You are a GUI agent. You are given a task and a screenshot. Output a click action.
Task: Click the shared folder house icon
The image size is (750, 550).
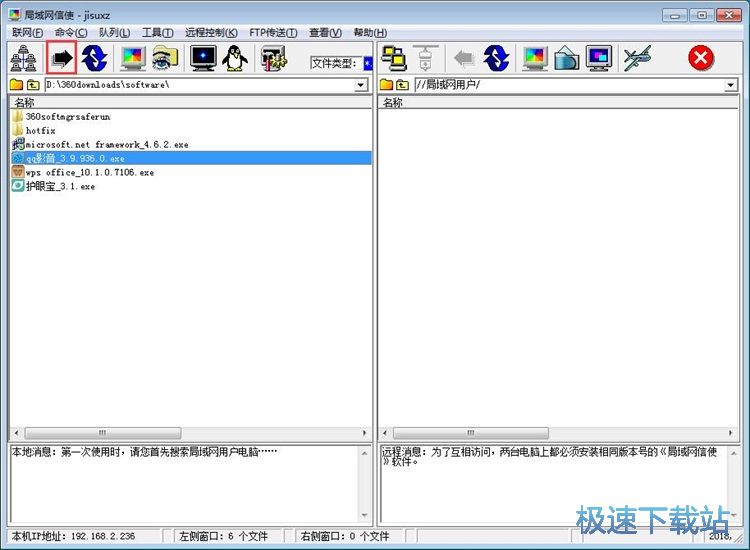(566, 58)
